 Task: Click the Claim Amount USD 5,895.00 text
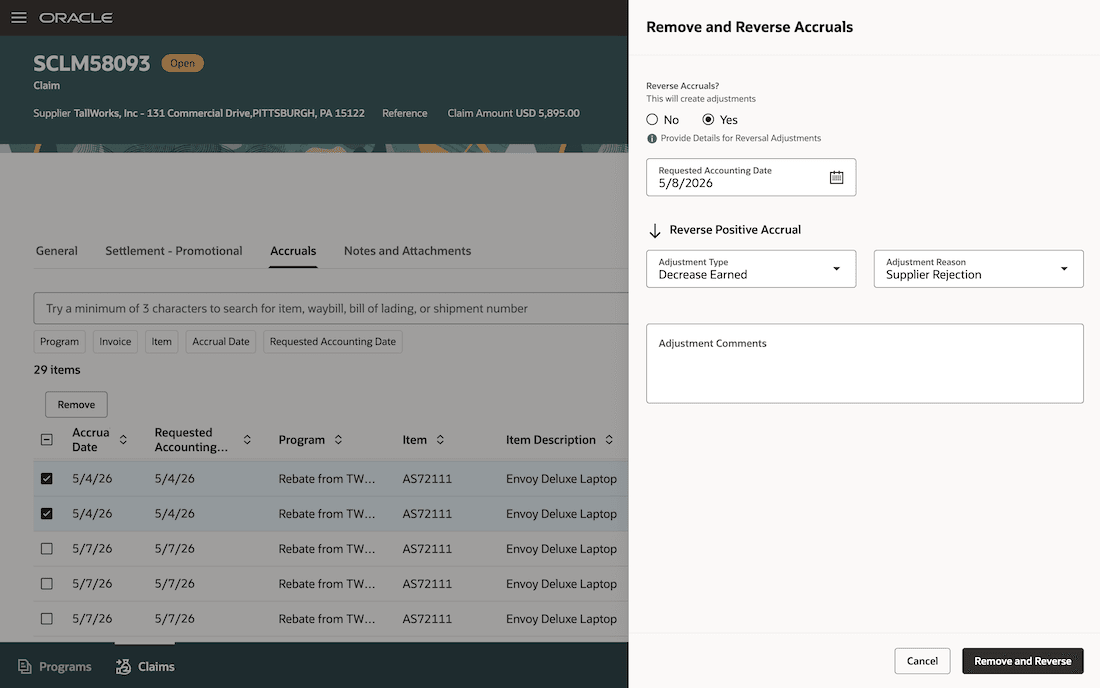tap(514, 113)
